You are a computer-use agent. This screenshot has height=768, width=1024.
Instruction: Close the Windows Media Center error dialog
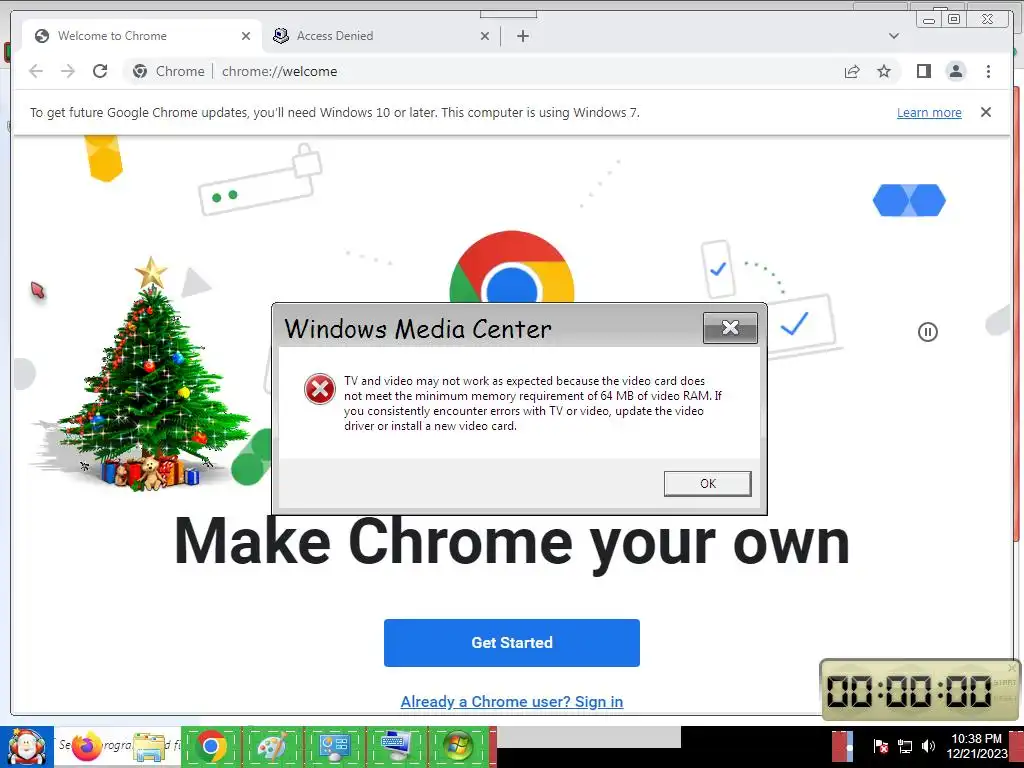click(x=730, y=328)
